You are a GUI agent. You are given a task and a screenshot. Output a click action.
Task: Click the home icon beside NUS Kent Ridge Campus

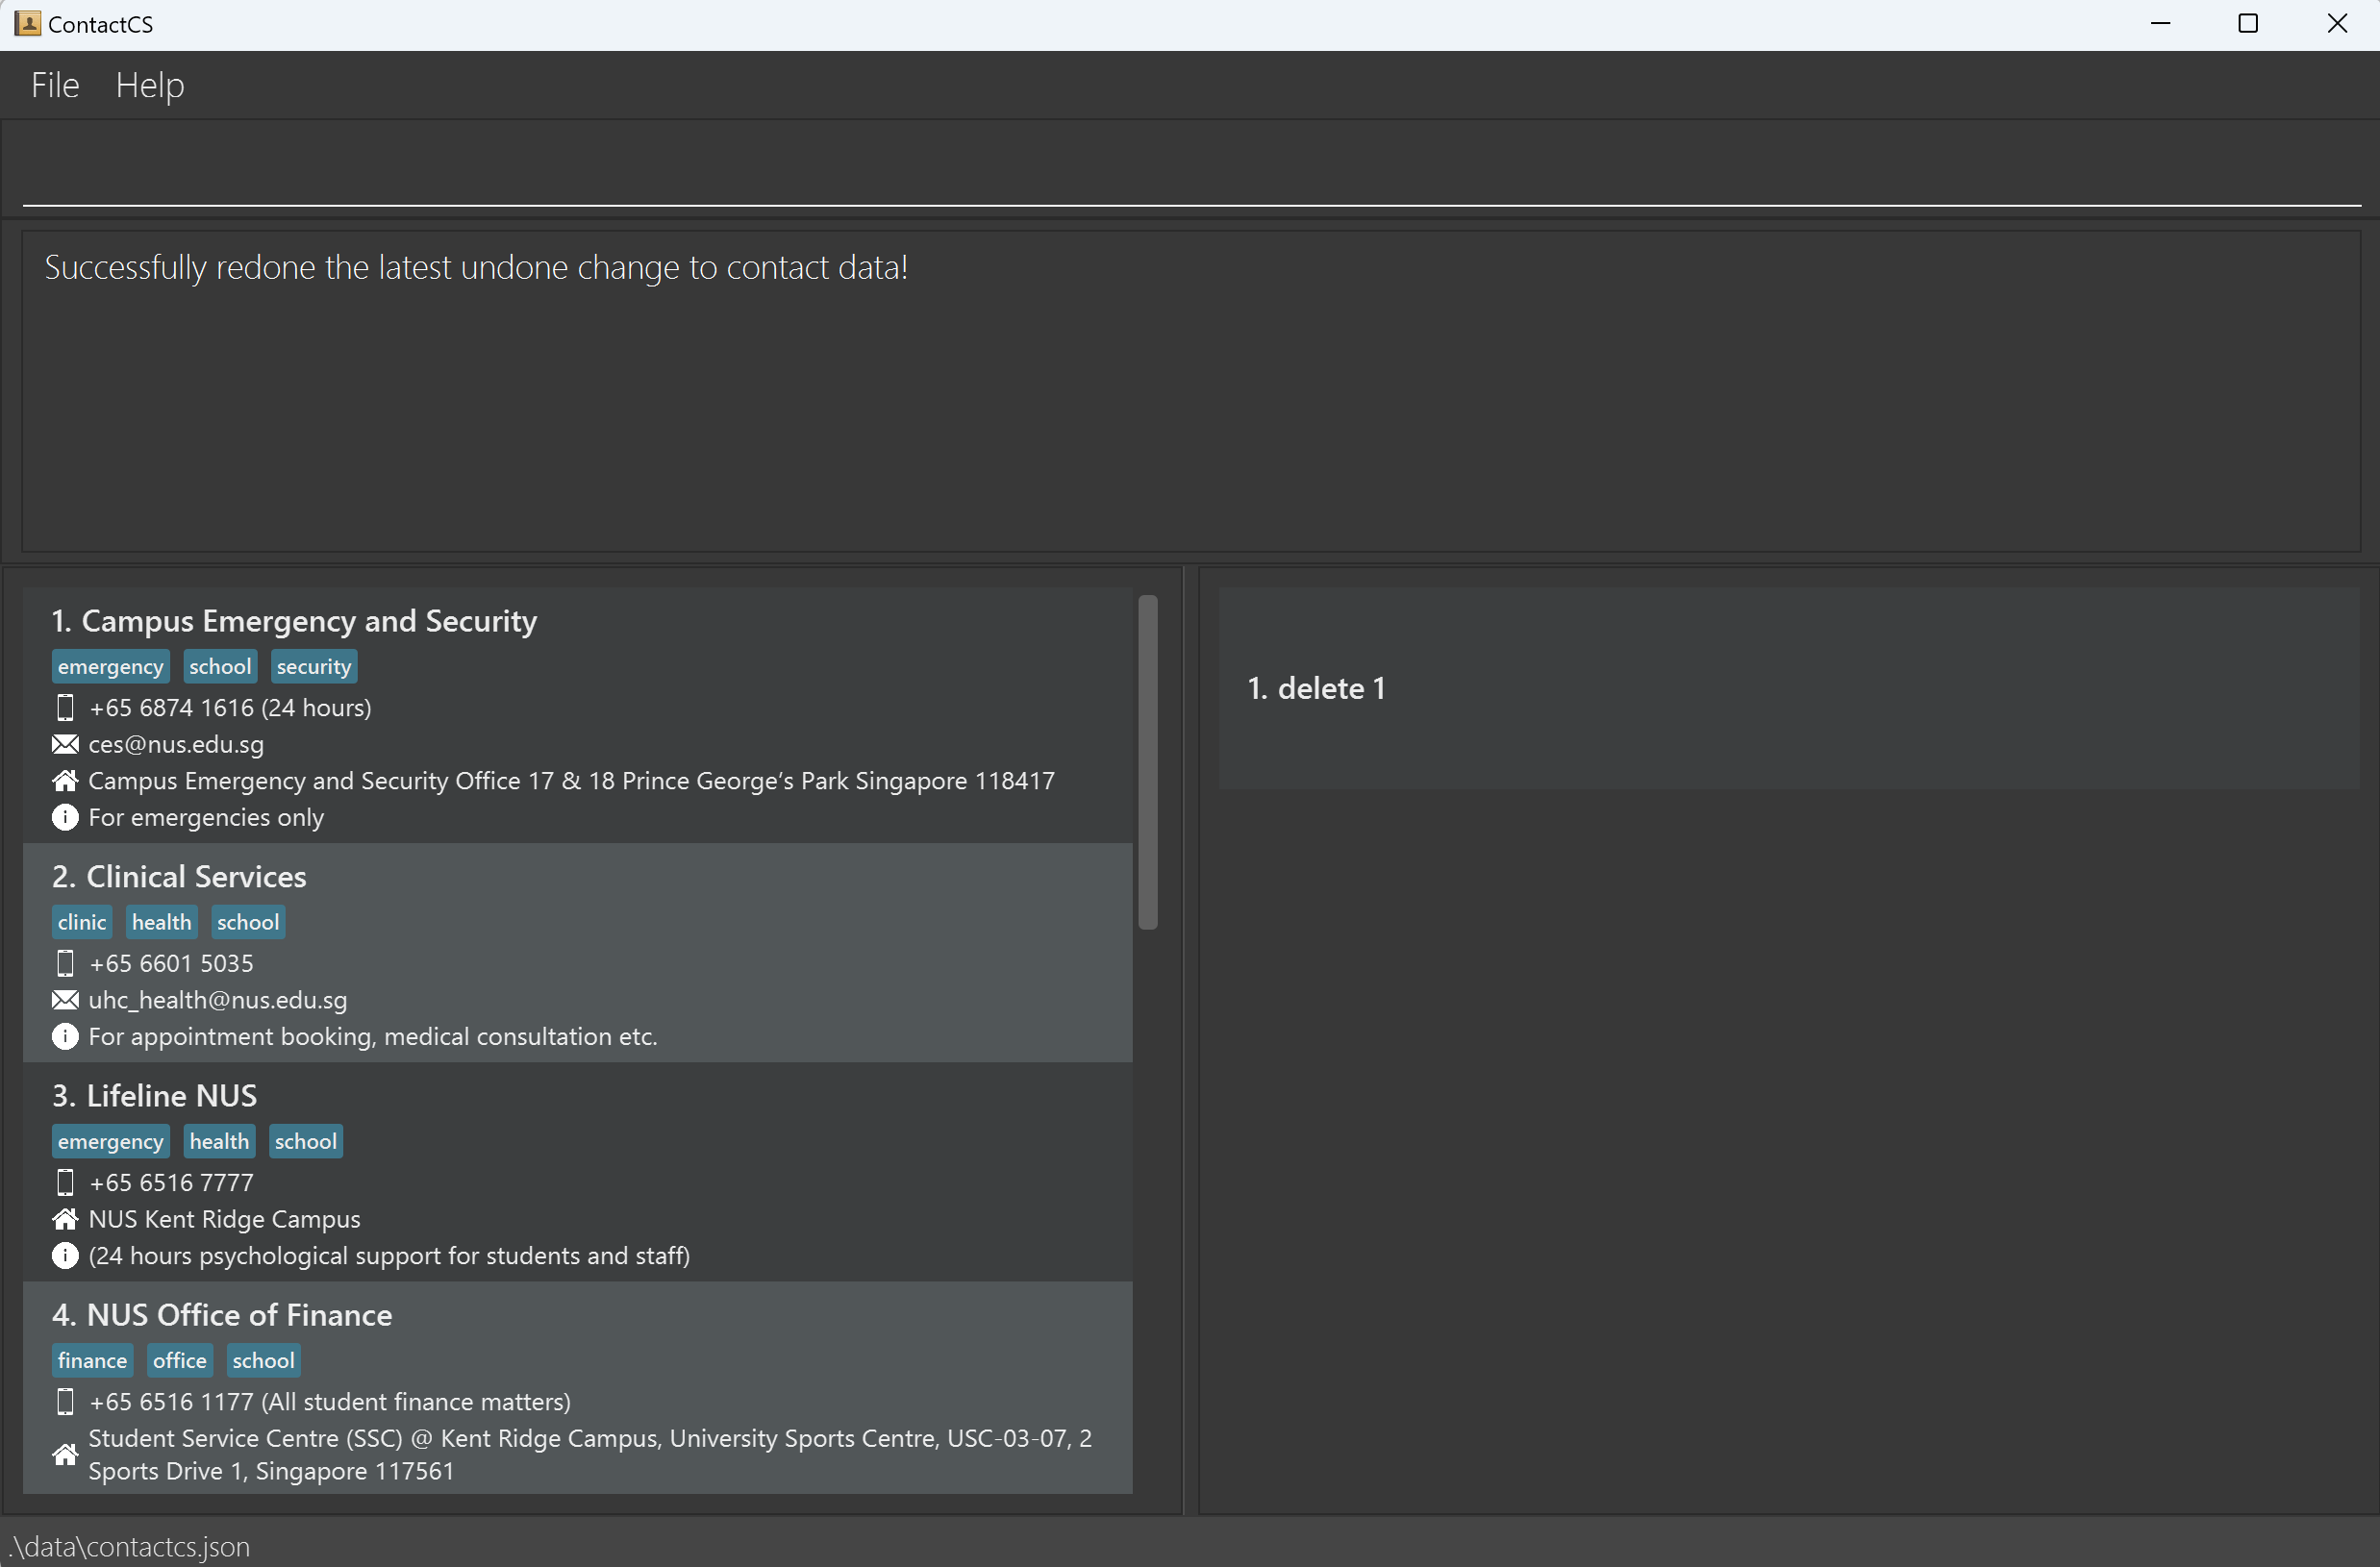pos(65,1219)
